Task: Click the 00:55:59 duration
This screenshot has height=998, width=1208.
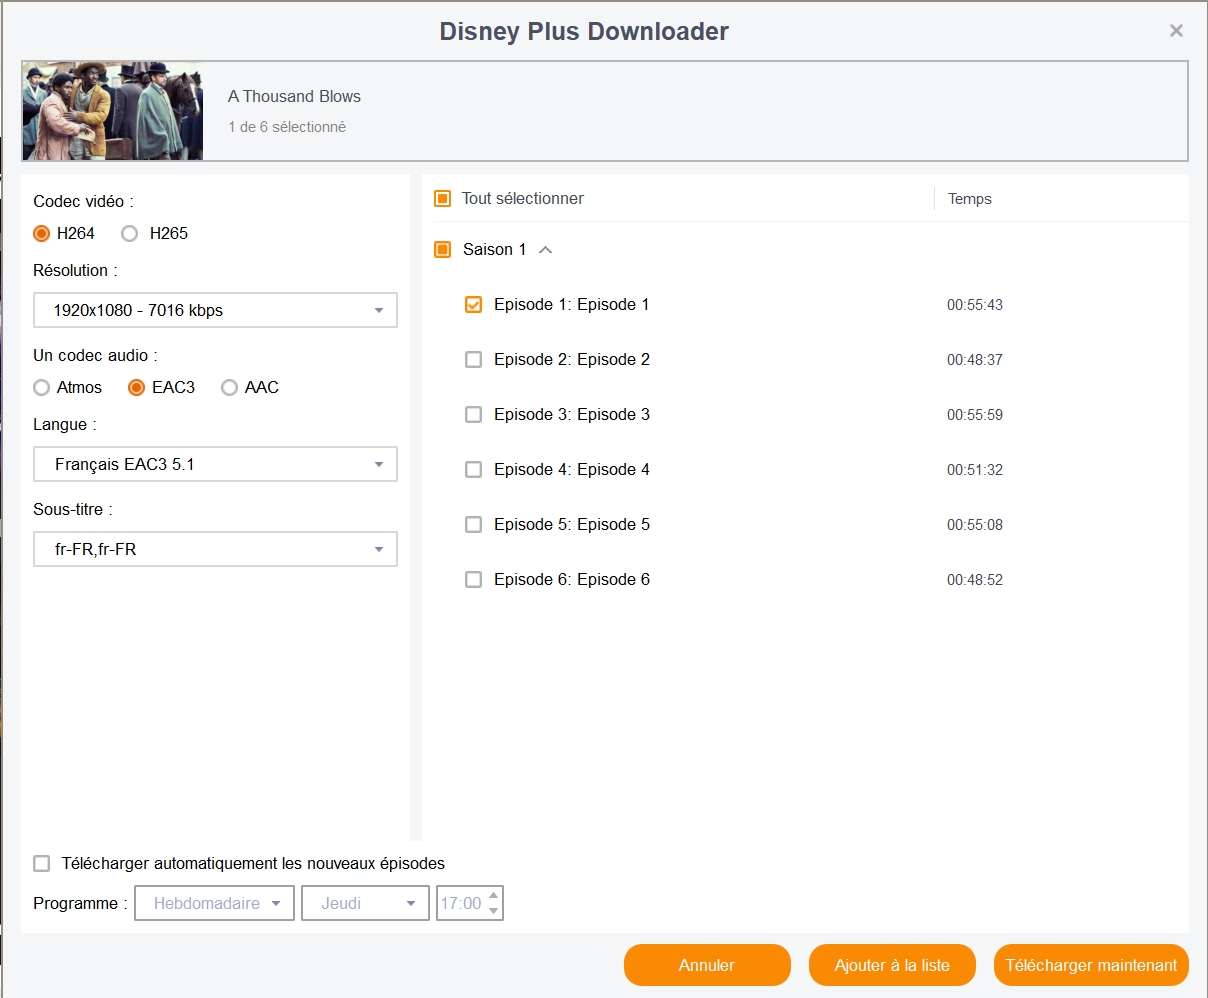Action: click(975, 415)
